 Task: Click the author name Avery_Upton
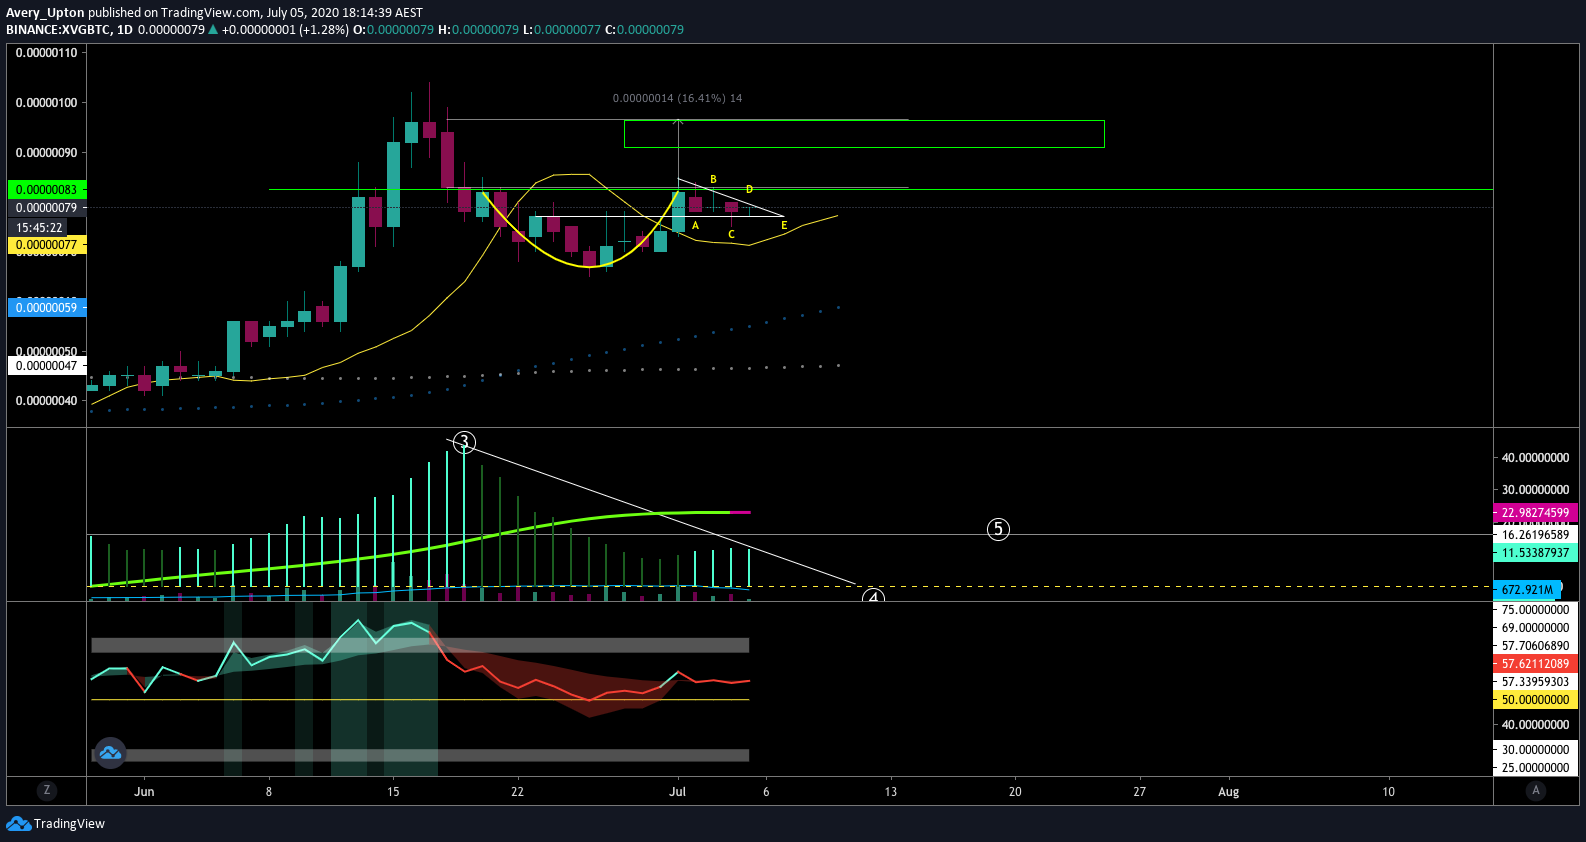tap(45, 13)
